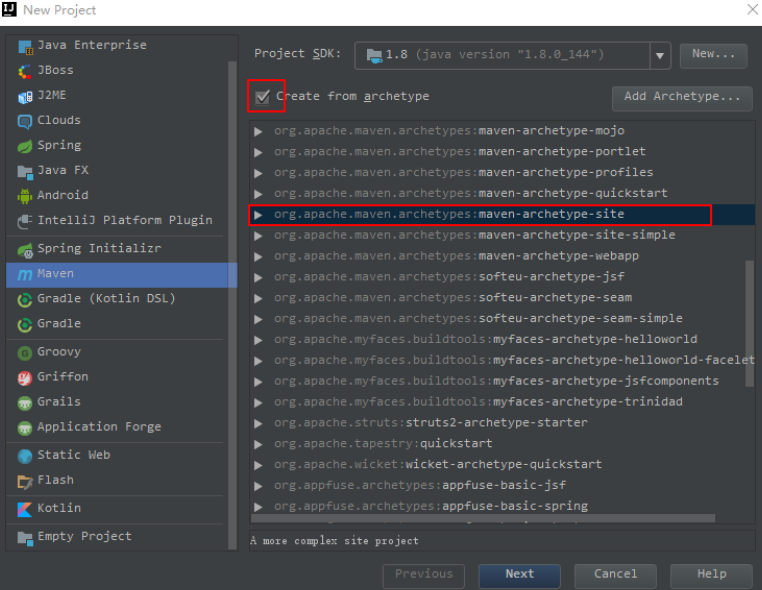Click the Android robot icon
Viewport: 762px width, 590px height.
[x=25, y=196]
